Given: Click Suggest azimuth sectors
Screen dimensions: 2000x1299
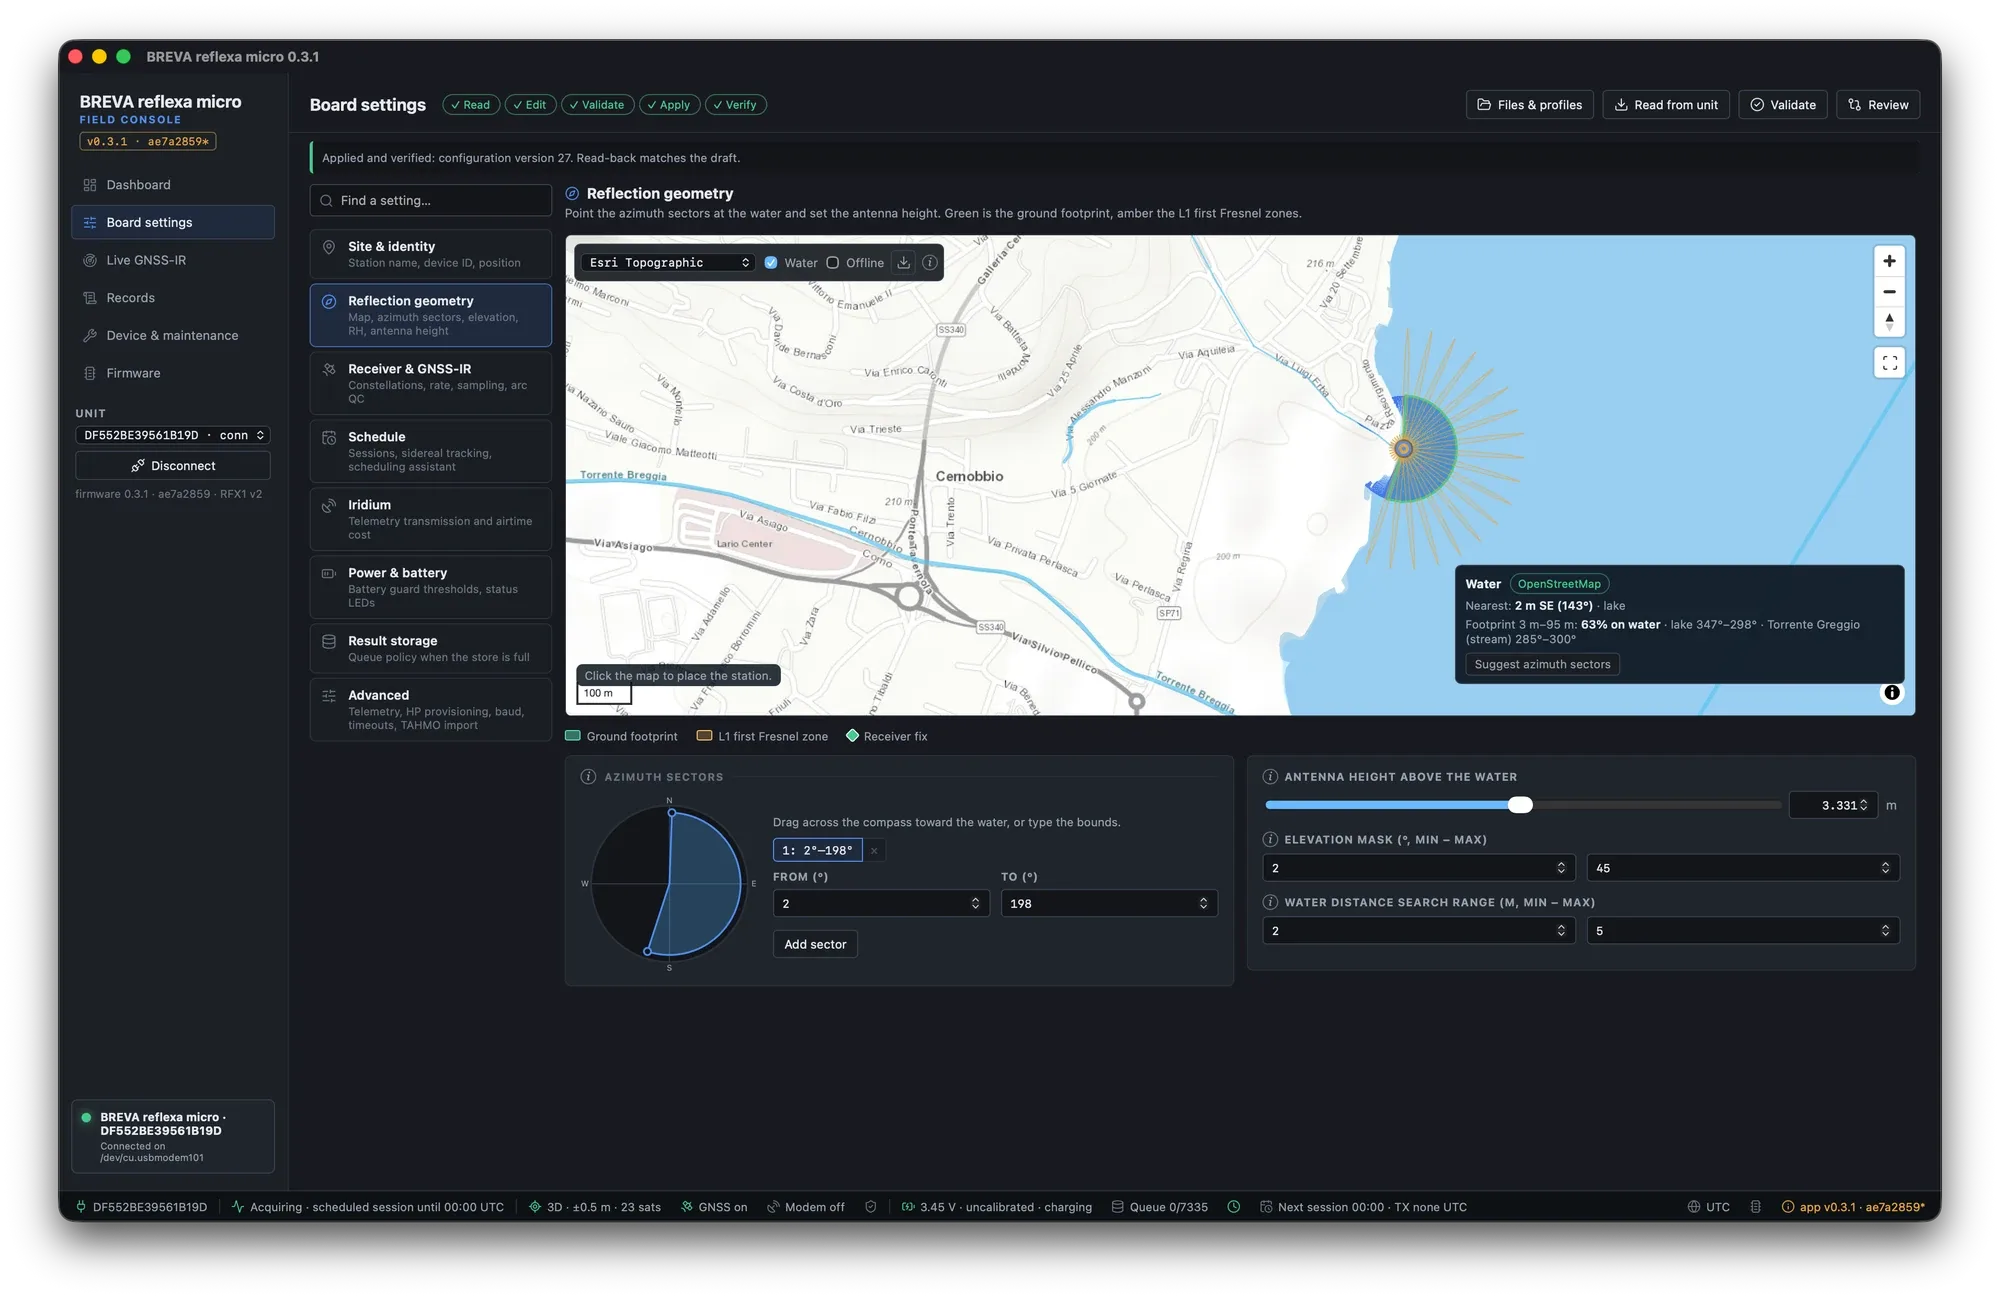Looking at the screenshot, I should pos(1542,664).
